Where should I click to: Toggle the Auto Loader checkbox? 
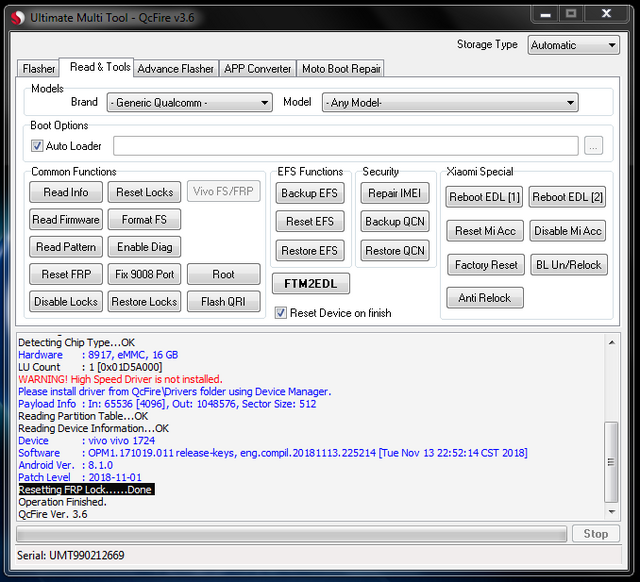click(x=37, y=146)
